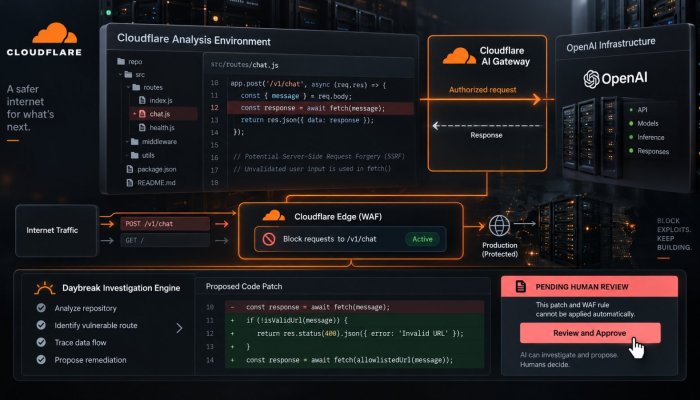Click the Authorized request arrow label
This screenshot has height=400, width=700.
click(483, 90)
